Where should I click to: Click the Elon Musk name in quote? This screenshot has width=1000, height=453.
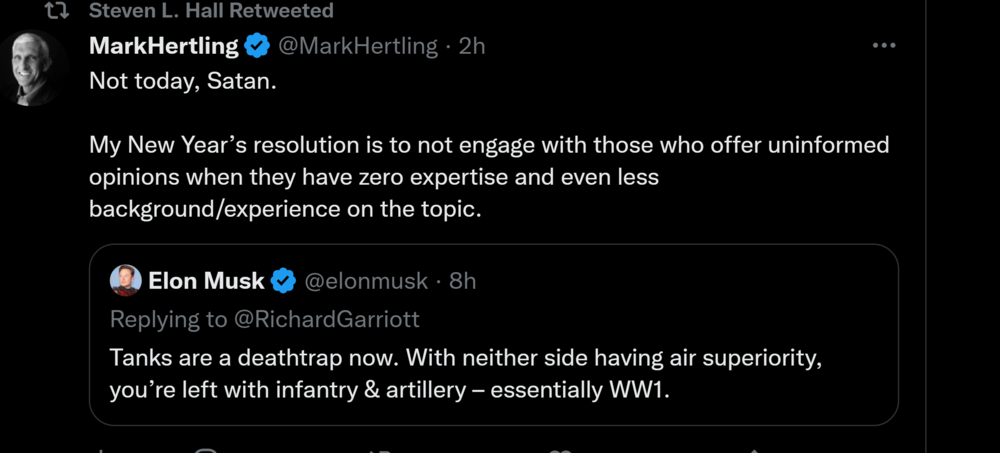206,281
